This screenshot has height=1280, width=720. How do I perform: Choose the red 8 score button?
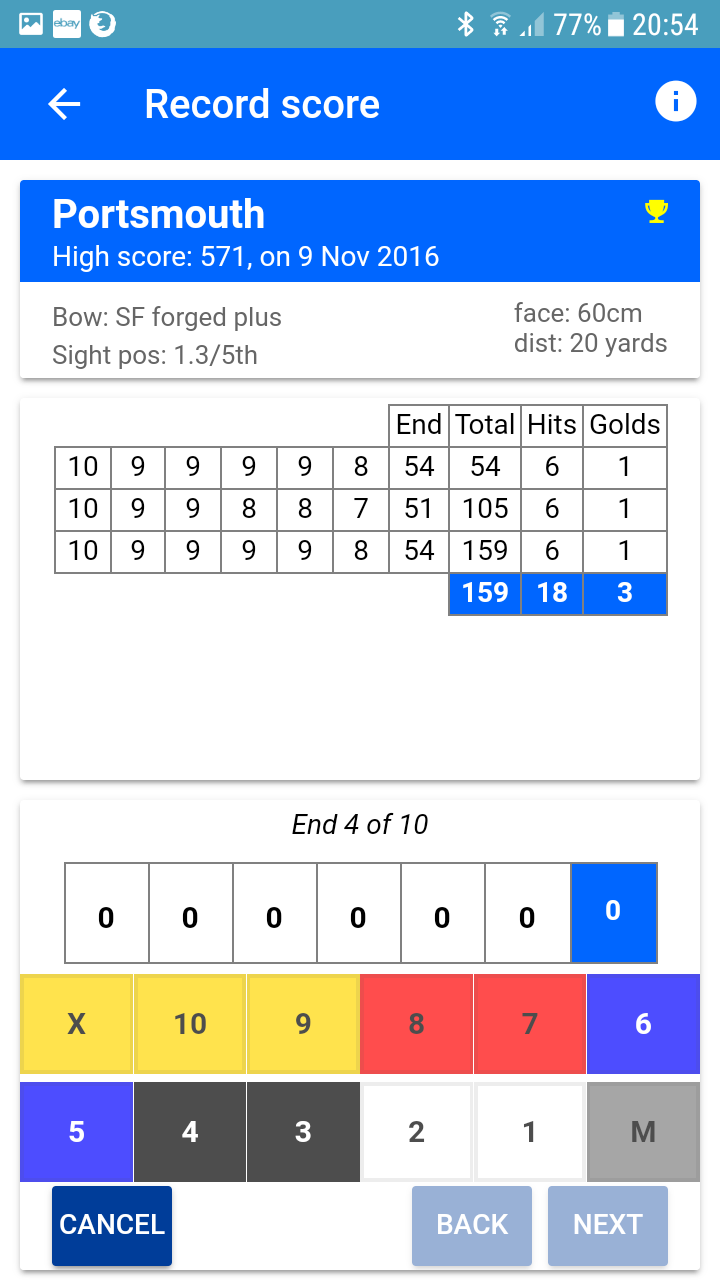point(416,1024)
